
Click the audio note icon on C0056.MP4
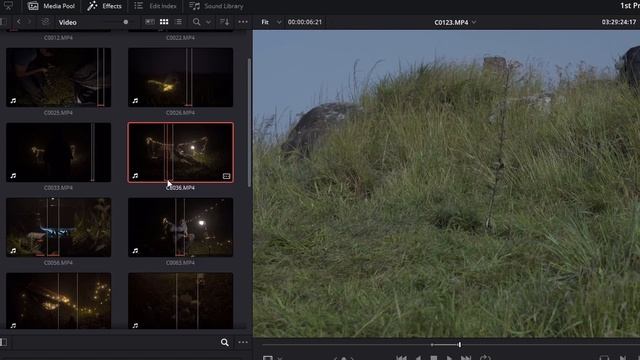(13, 251)
